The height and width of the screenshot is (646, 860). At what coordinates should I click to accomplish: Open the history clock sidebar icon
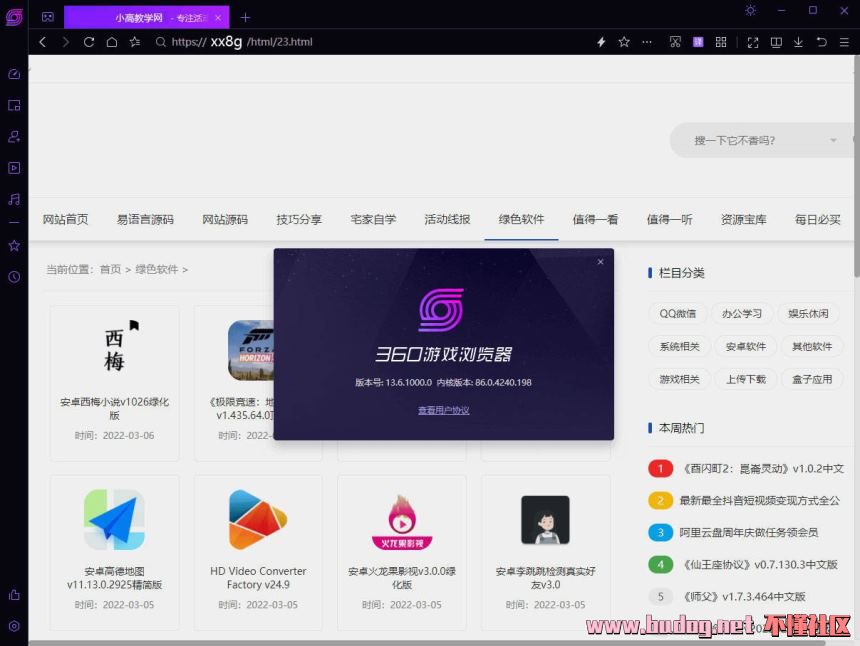pyautogui.click(x=14, y=277)
